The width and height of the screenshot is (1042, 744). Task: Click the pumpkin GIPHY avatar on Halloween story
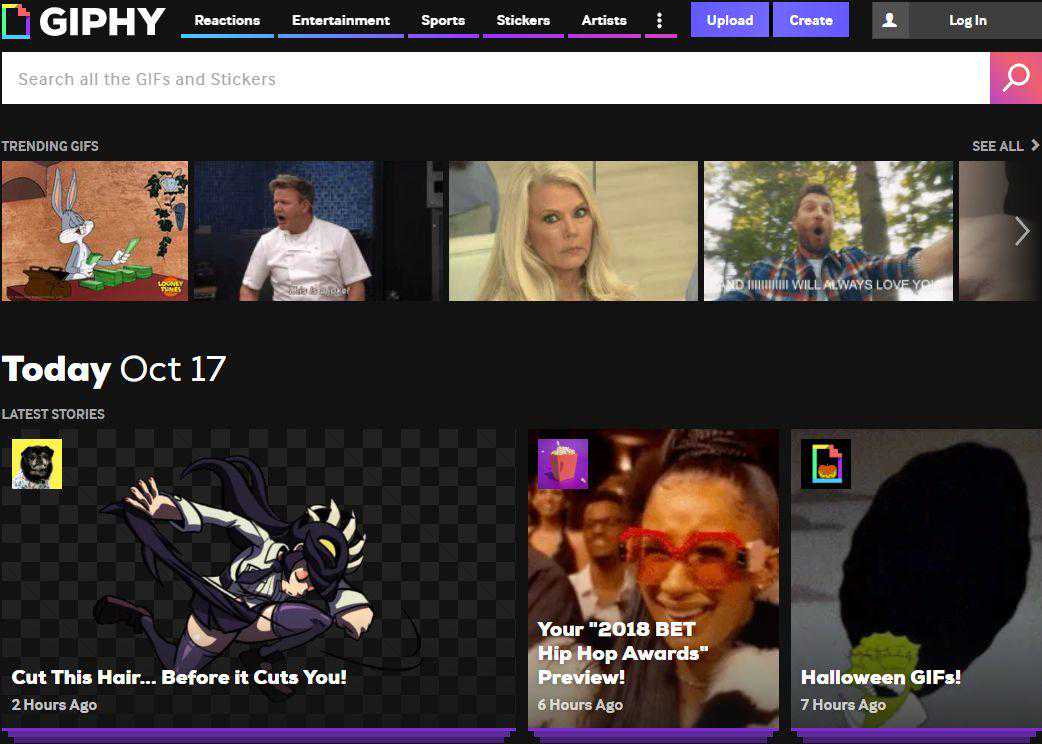(826, 464)
